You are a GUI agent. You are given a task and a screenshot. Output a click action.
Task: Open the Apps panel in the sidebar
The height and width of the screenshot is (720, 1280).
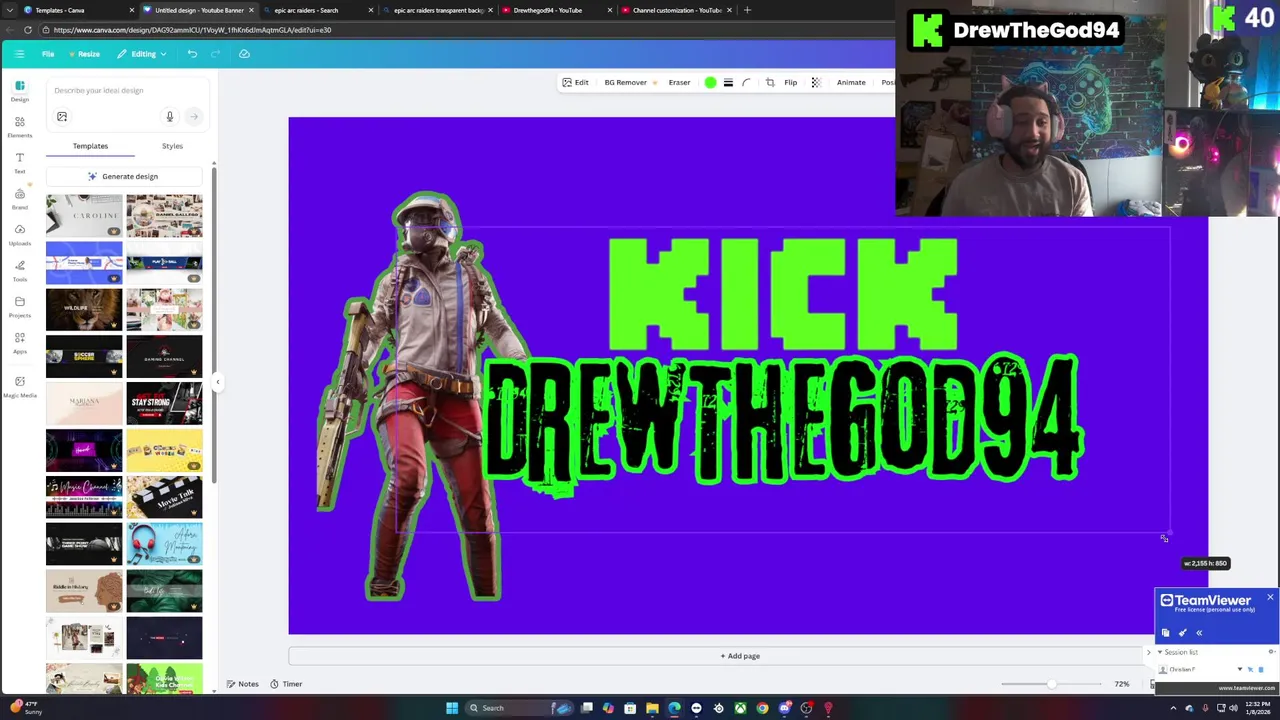pos(19,343)
